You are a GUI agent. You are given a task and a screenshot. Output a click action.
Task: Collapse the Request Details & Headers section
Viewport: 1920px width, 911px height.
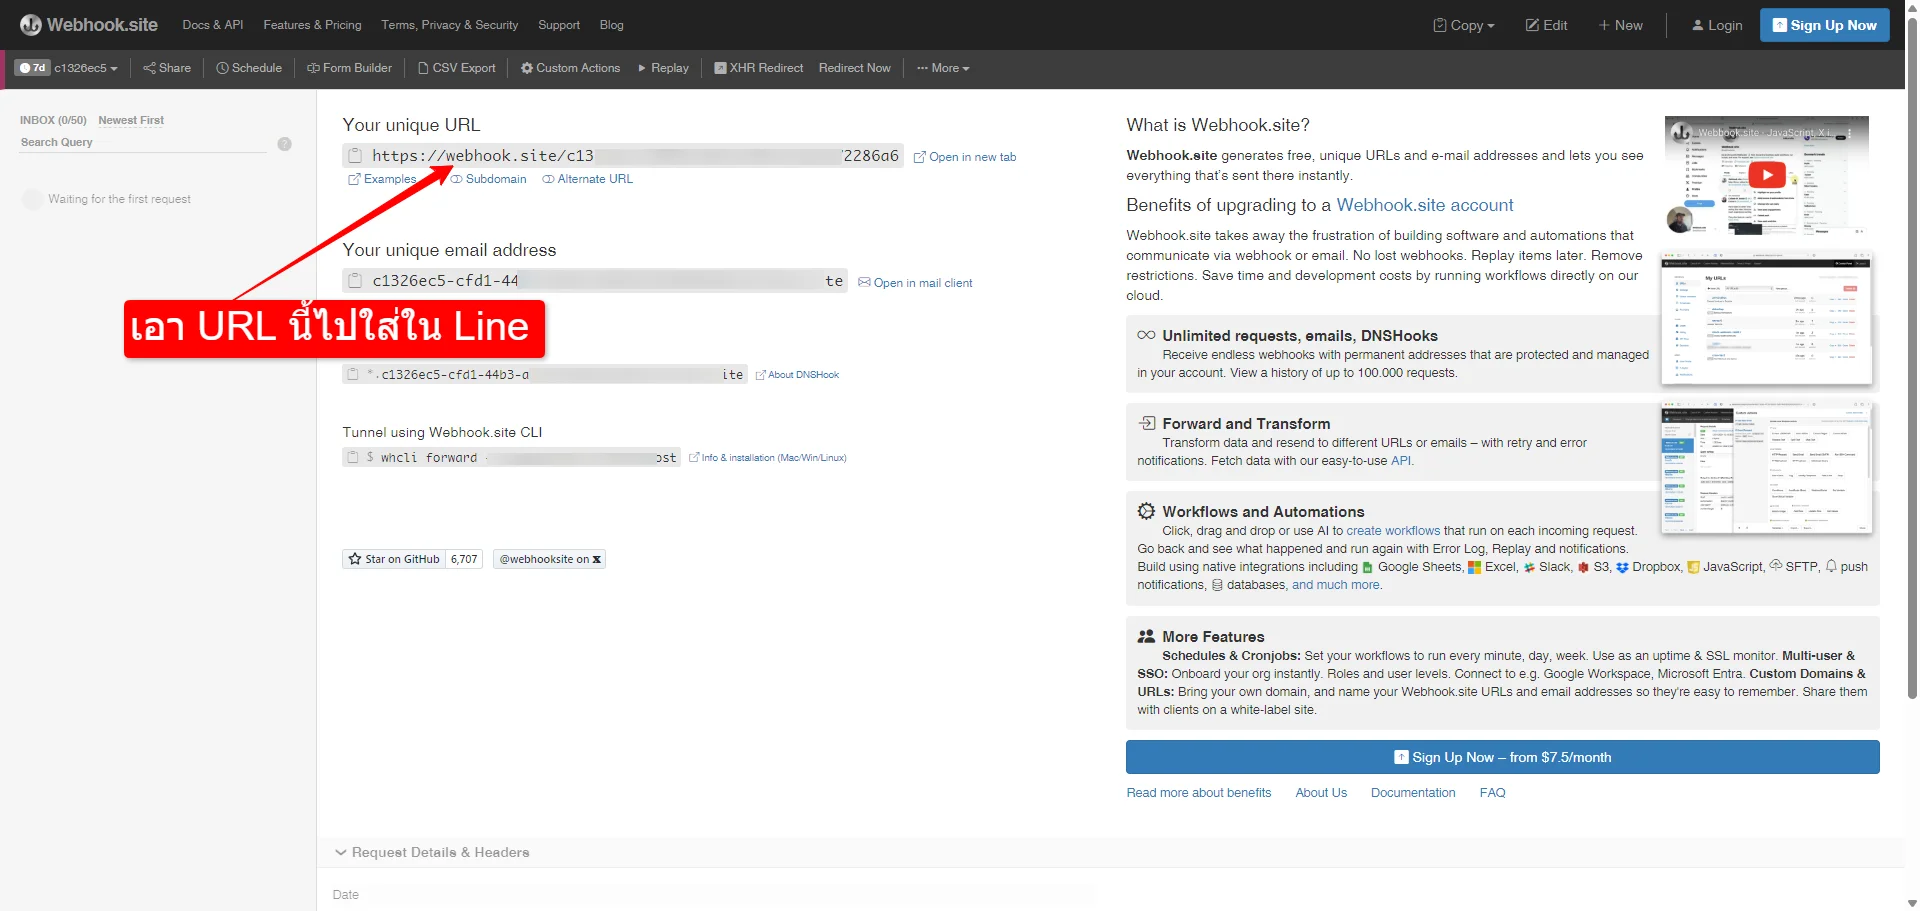[432, 853]
